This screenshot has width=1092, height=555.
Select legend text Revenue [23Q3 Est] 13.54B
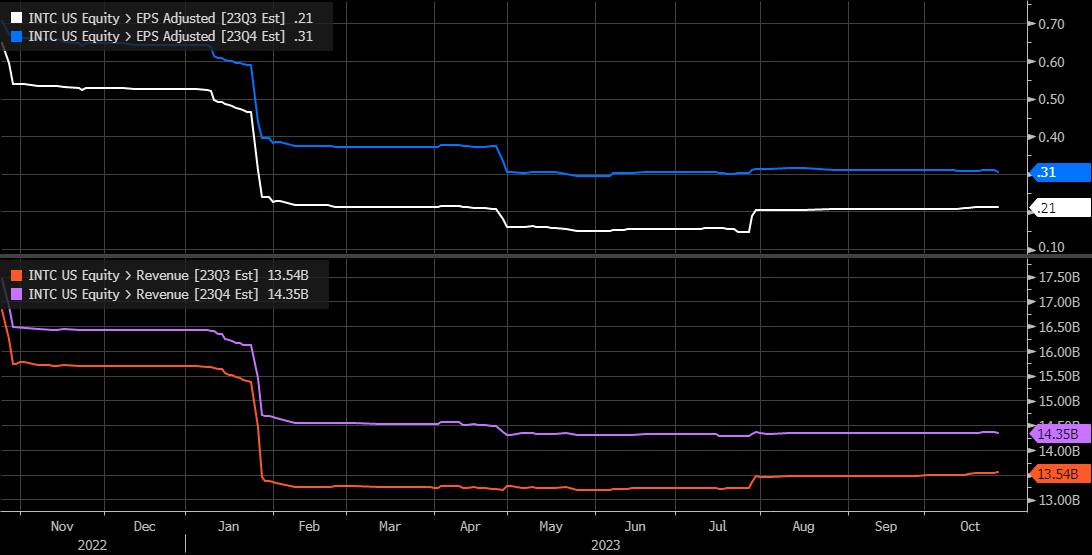(222, 276)
